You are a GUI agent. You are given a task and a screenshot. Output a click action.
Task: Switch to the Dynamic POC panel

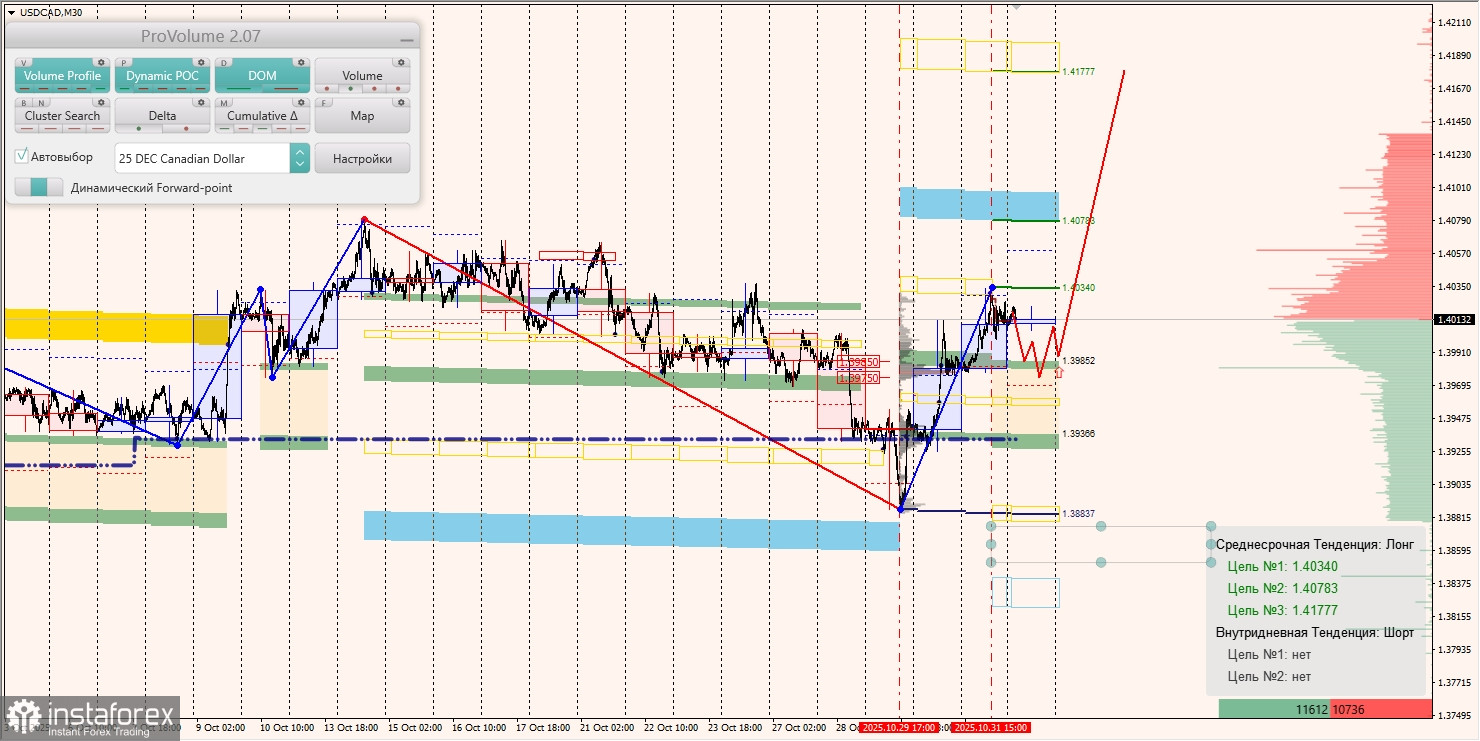[x=163, y=75]
